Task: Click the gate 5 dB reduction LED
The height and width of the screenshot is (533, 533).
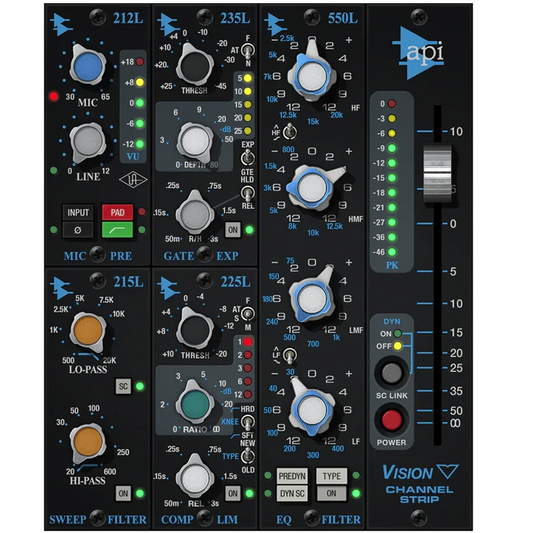Action: tap(247, 78)
